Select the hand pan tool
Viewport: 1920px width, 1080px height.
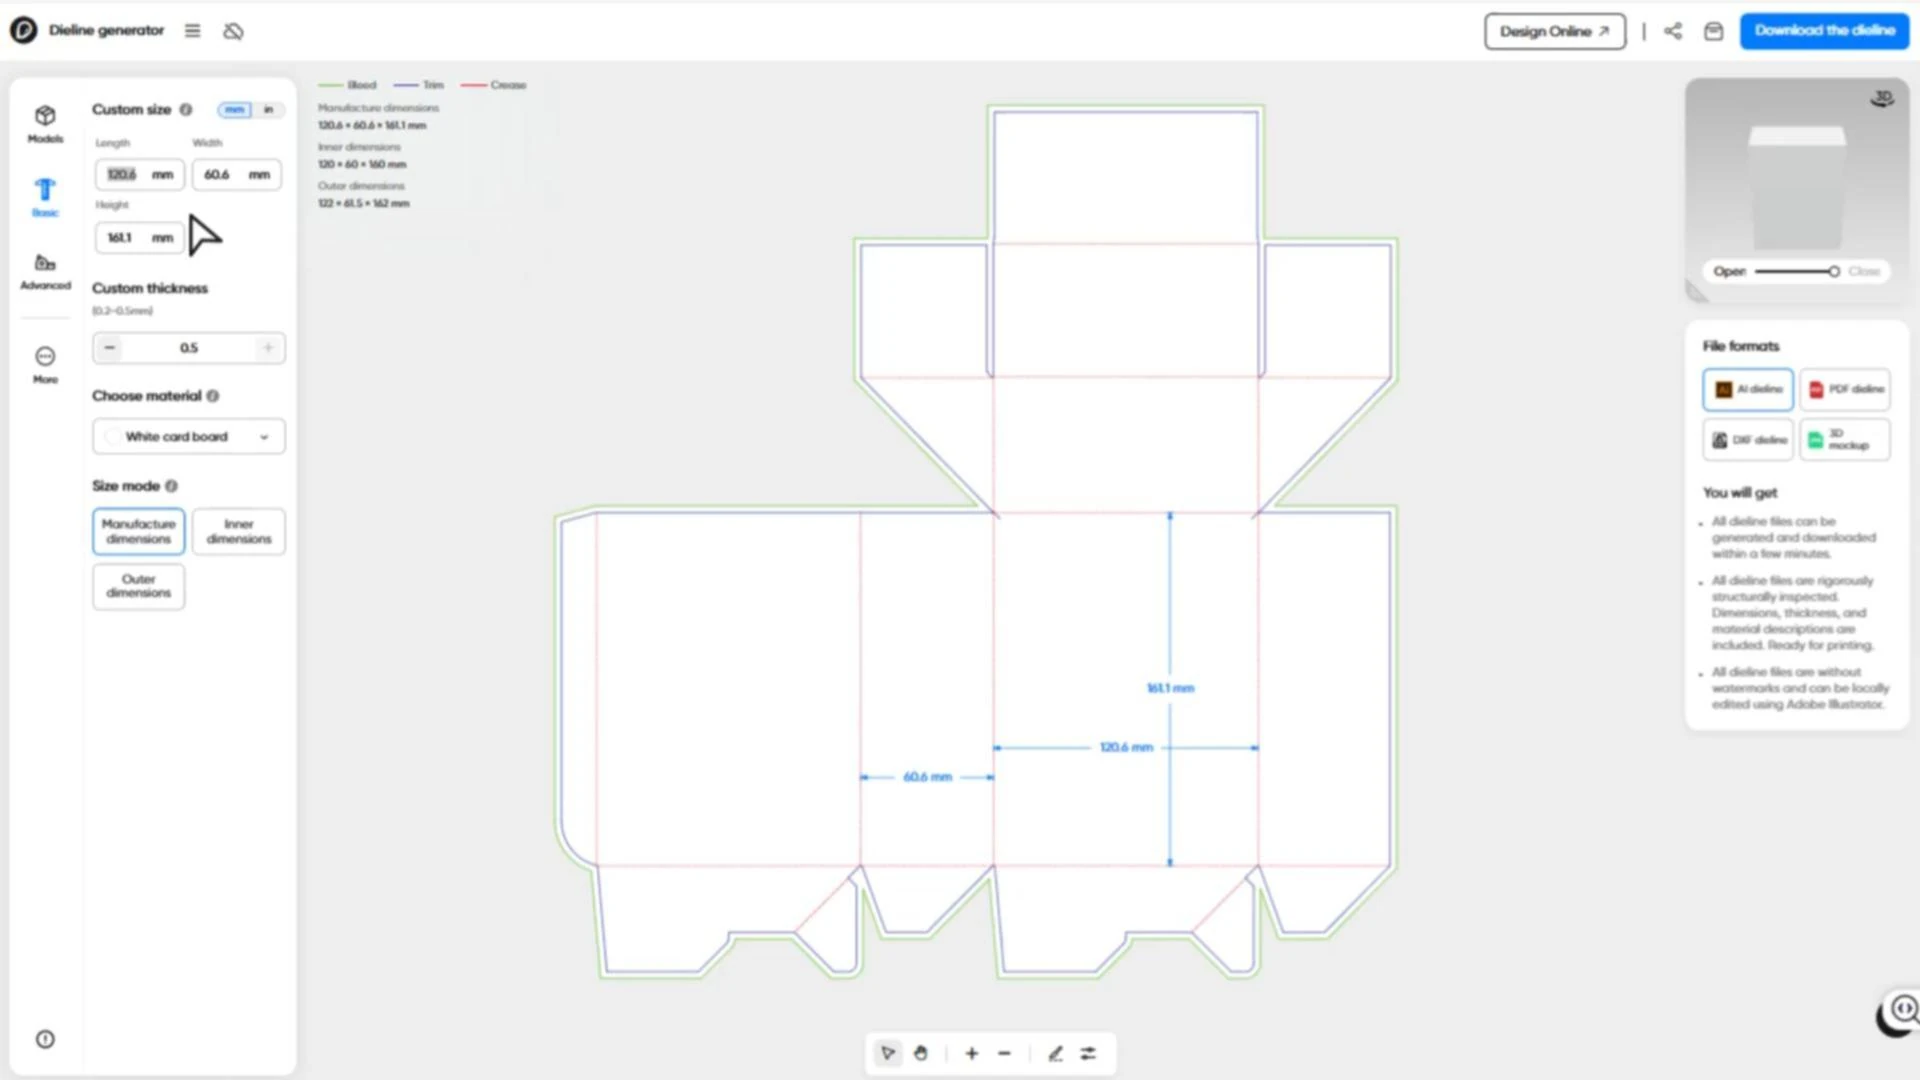pos(920,1053)
